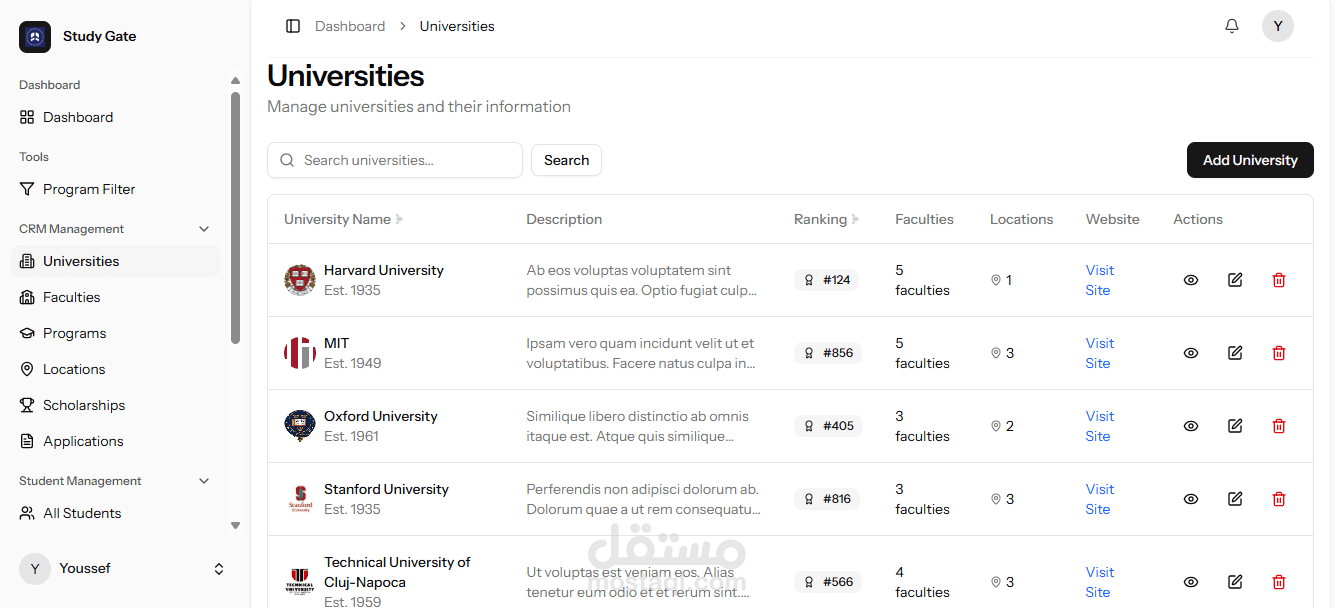This screenshot has height=608, width=1335.
Task: Open Scholarships in the sidebar
Action: tap(84, 405)
